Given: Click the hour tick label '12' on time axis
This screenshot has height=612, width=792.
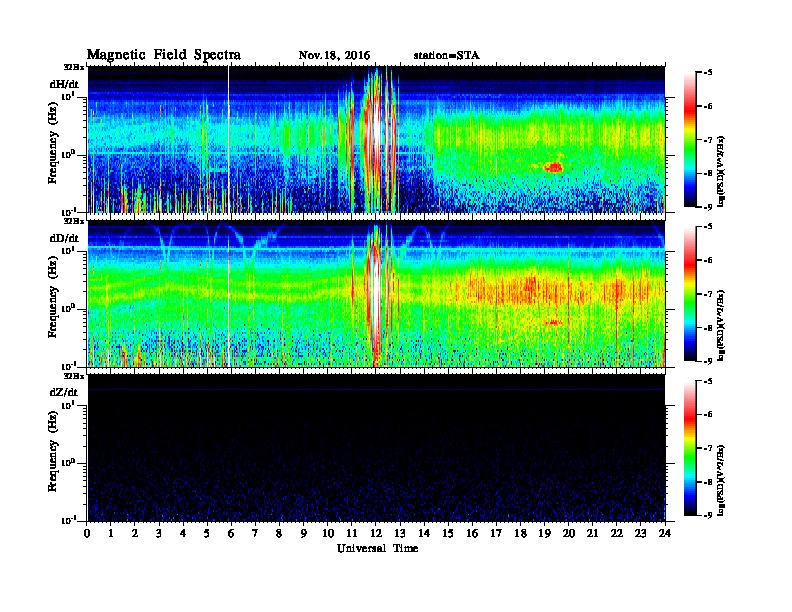Looking at the screenshot, I should click(375, 533).
